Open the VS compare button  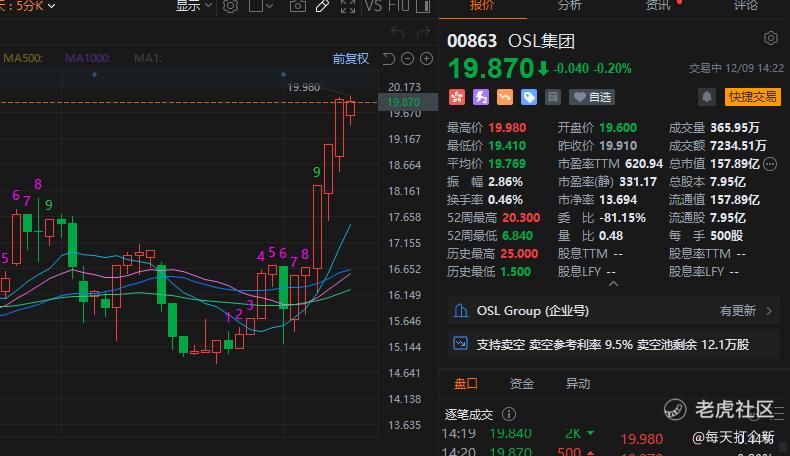373,6
